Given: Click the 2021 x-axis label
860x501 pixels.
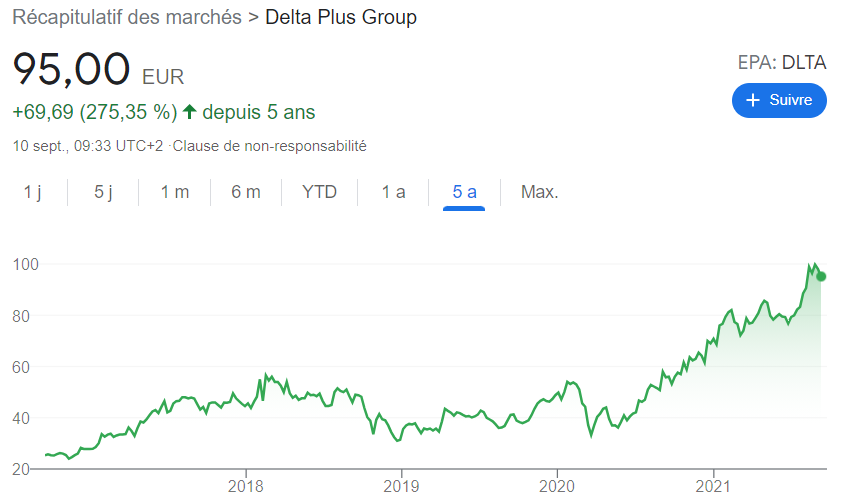Looking at the screenshot, I should (712, 488).
